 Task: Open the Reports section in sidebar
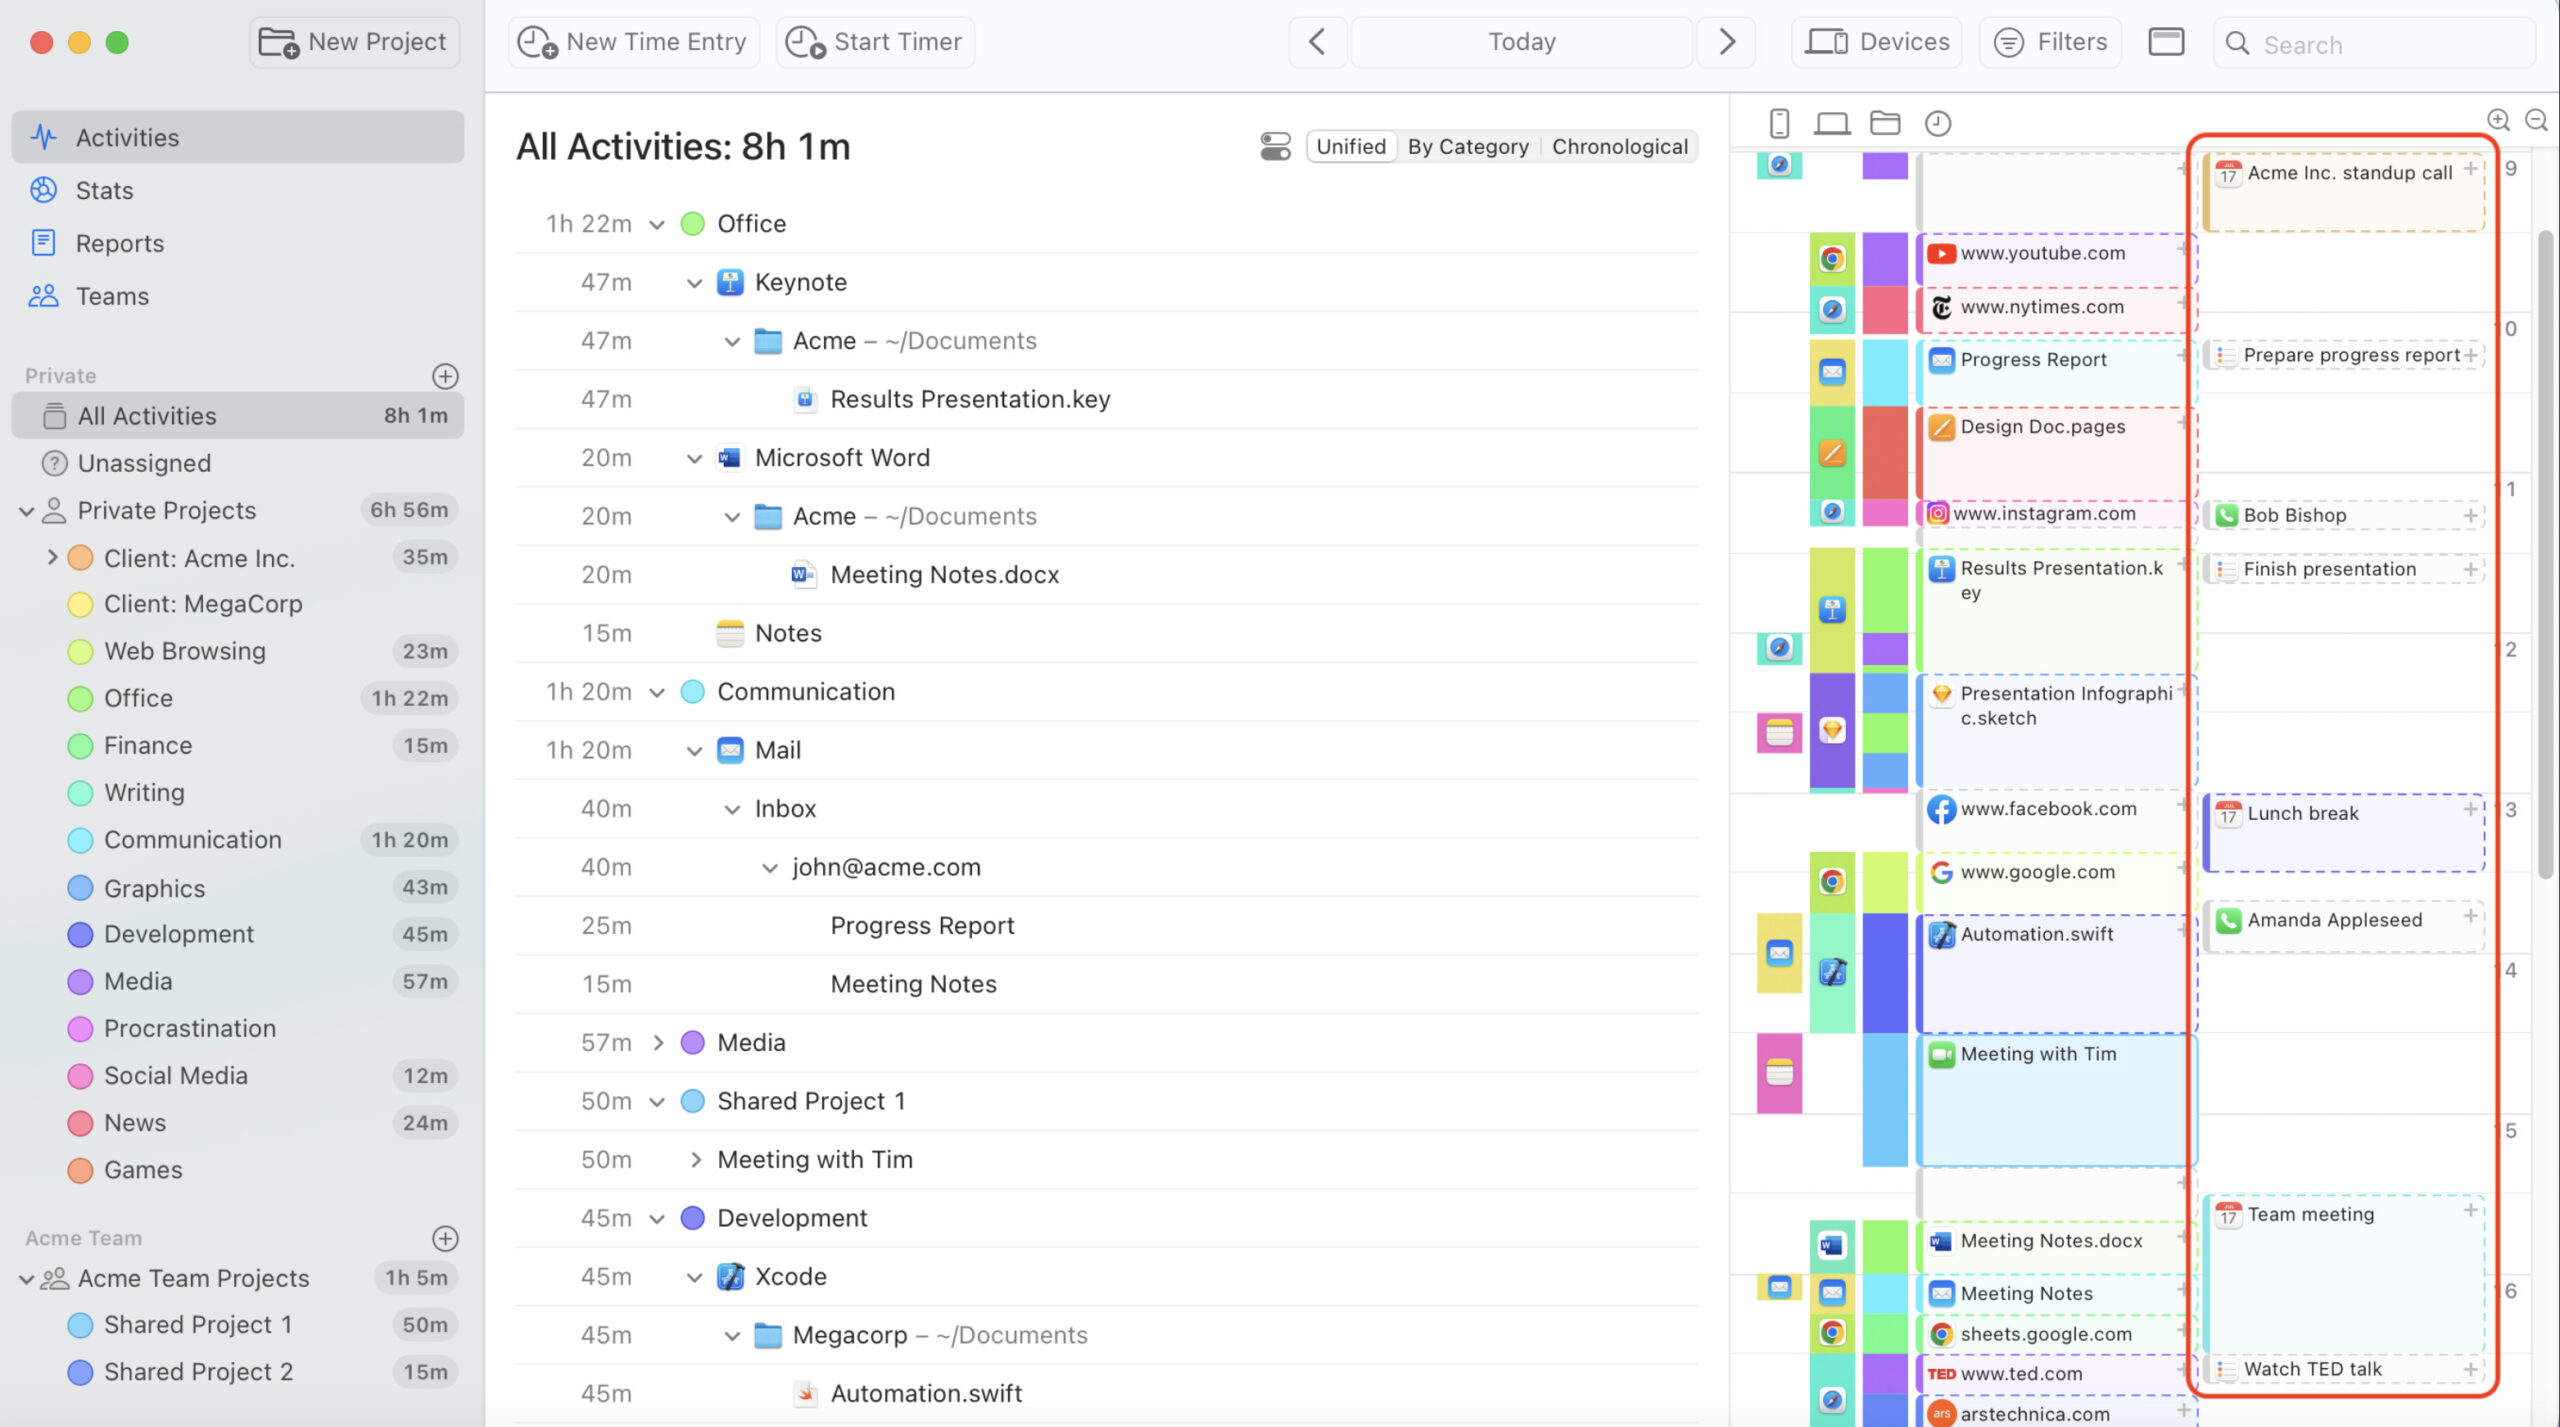[x=119, y=243]
